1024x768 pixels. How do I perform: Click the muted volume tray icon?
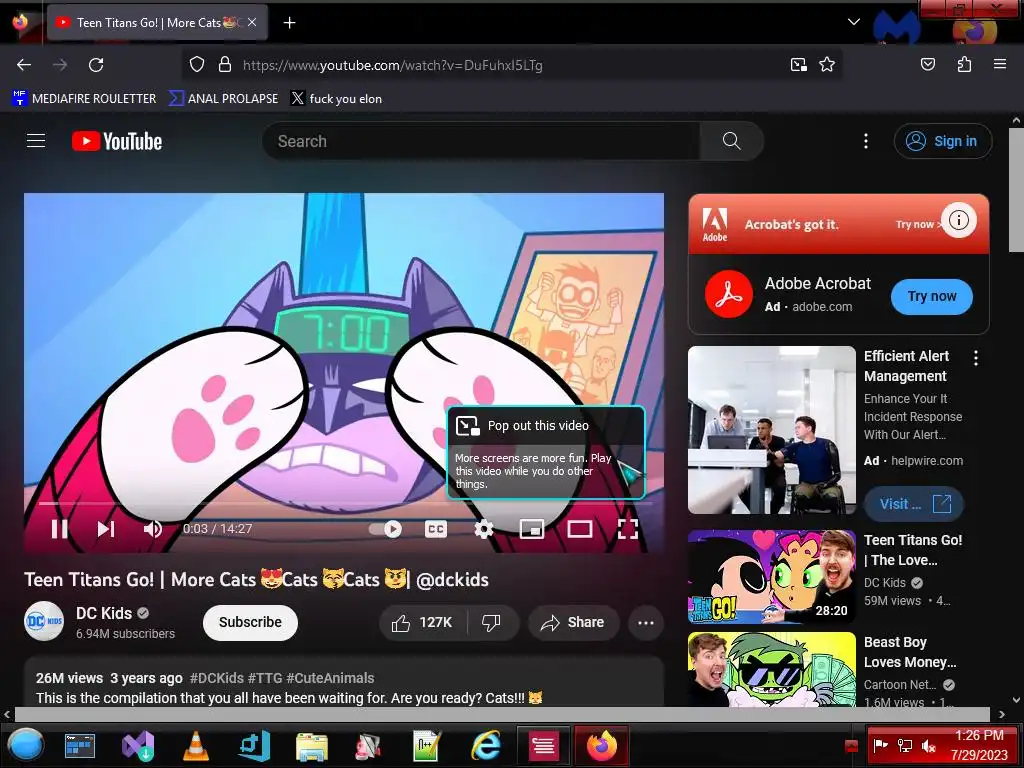[929, 746]
